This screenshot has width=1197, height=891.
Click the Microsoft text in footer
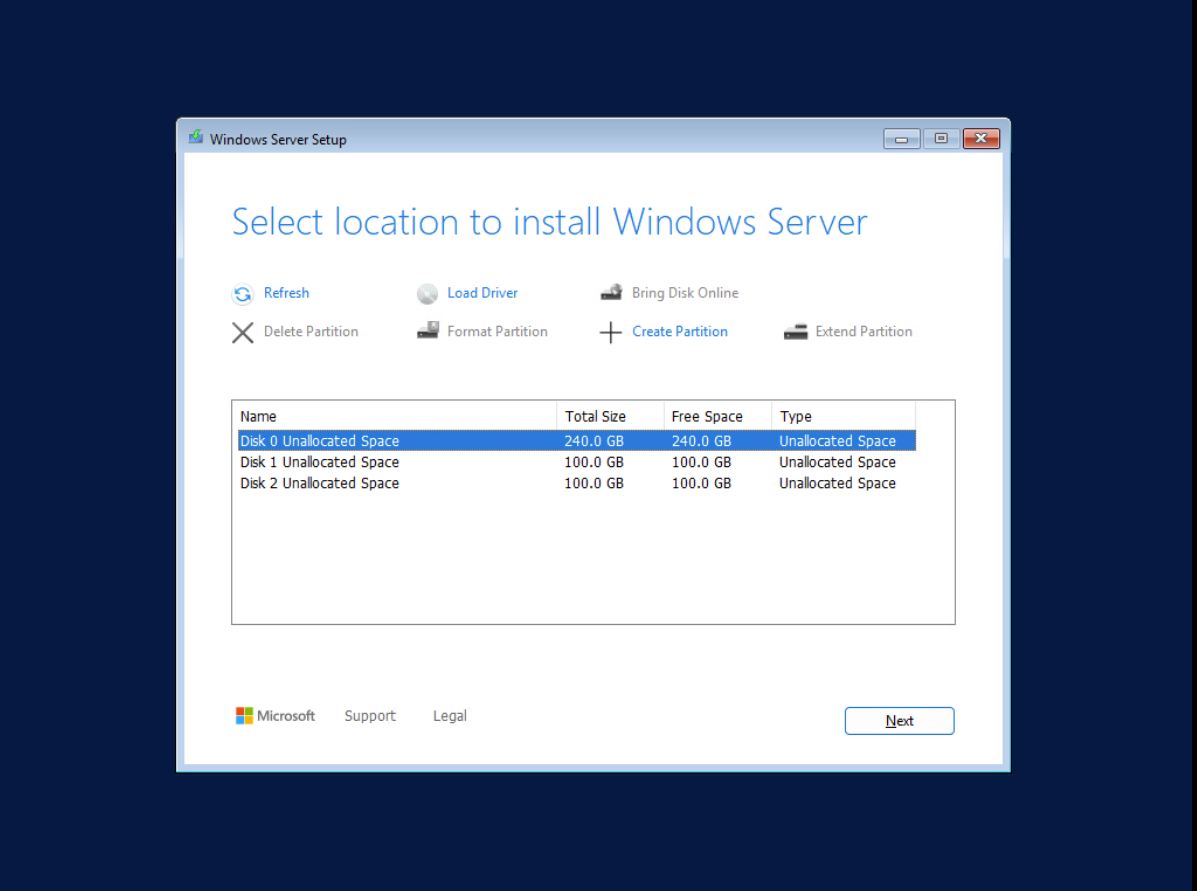pos(286,715)
